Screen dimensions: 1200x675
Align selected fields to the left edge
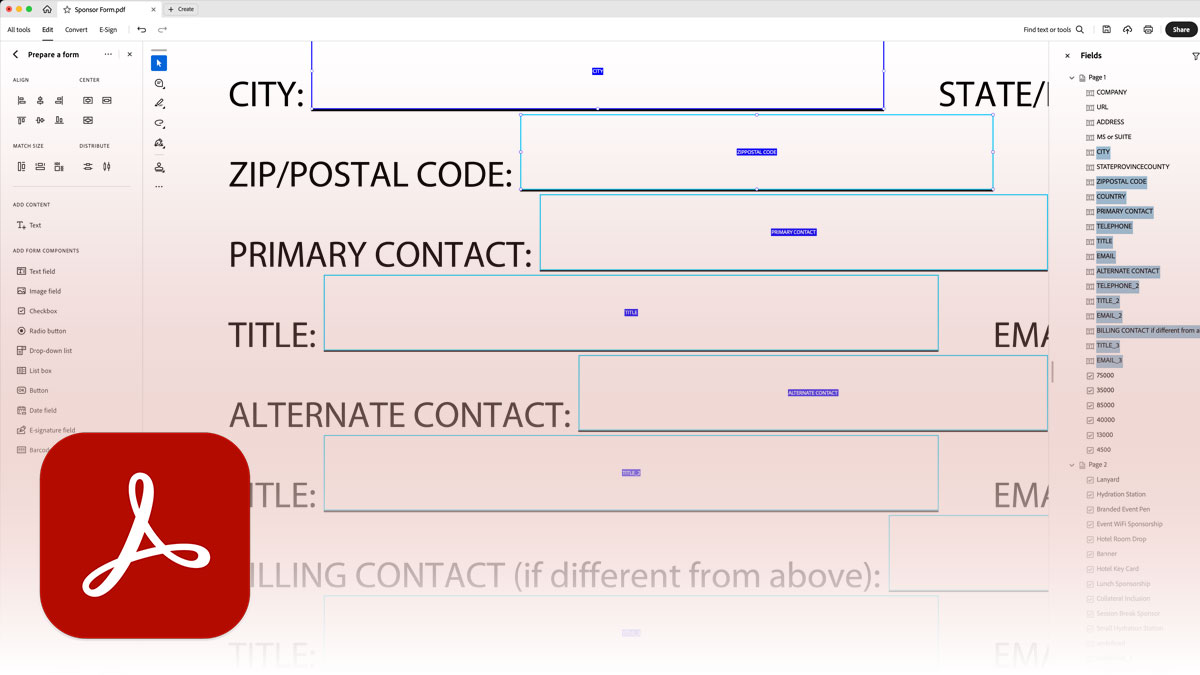coord(21,100)
